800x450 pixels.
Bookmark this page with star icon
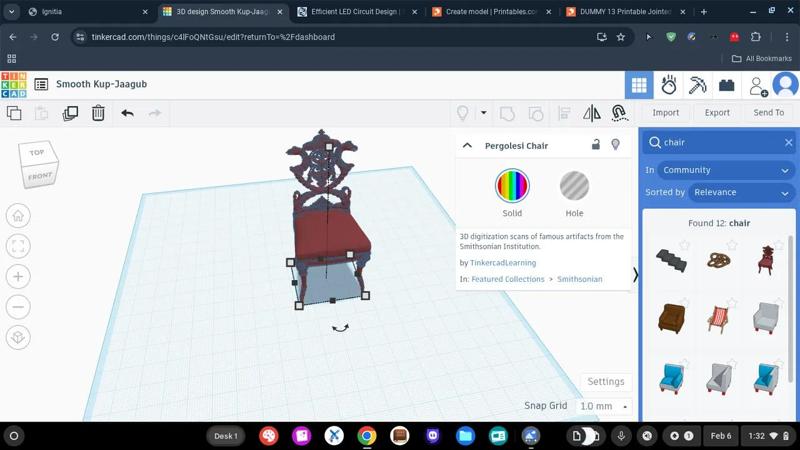620,37
